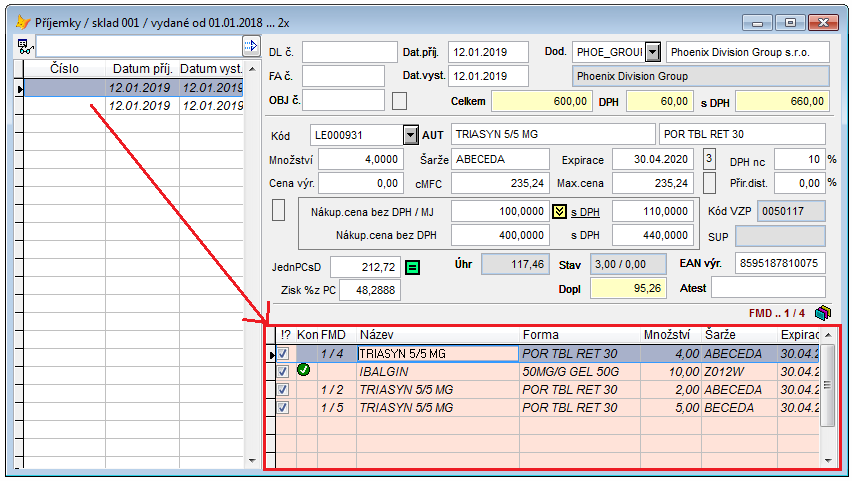
Task: Click the small 3 button next to Expirace
Action: click(x=709, y=158)
